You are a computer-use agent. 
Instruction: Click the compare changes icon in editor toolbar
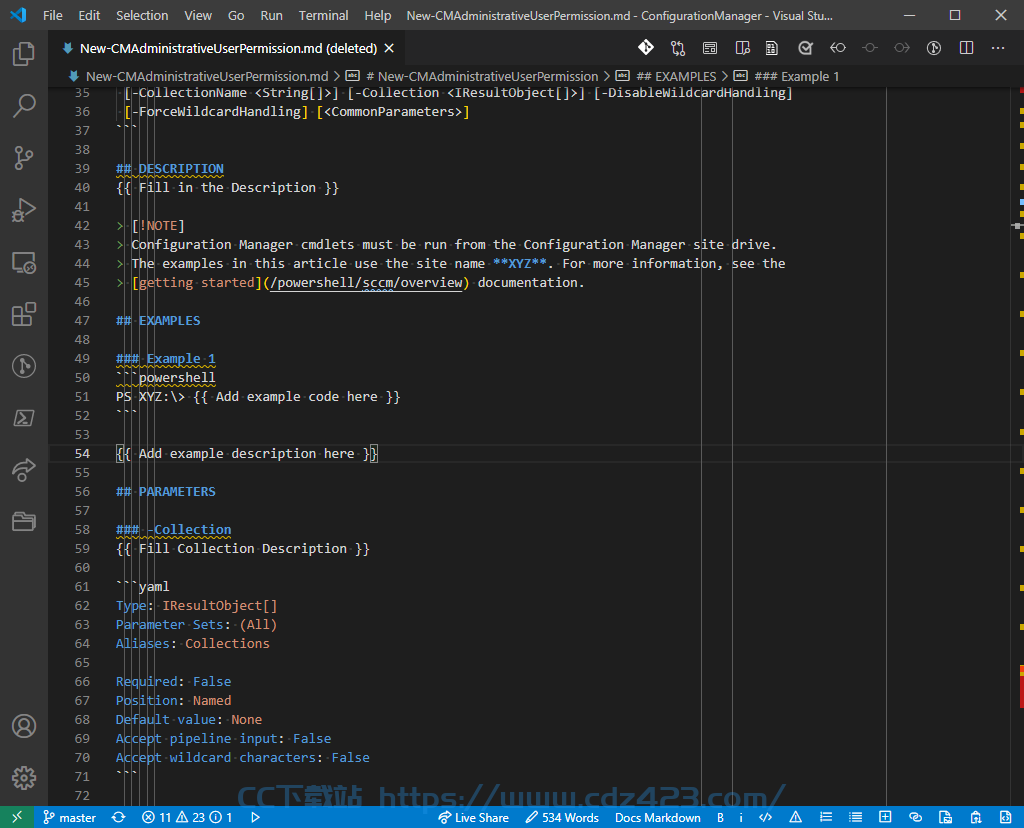click(x=678, y=48)
